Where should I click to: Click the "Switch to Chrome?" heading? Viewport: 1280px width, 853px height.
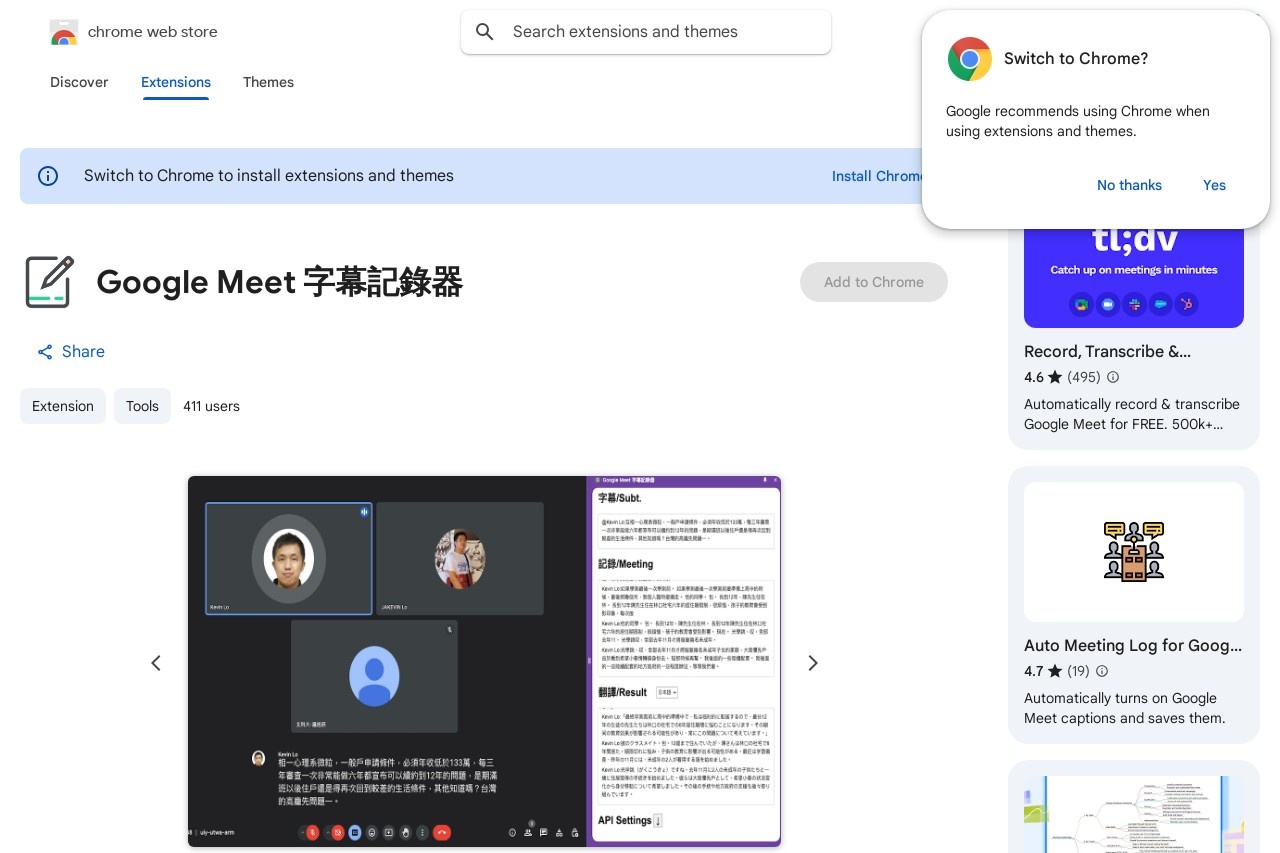pos(1076,59)
